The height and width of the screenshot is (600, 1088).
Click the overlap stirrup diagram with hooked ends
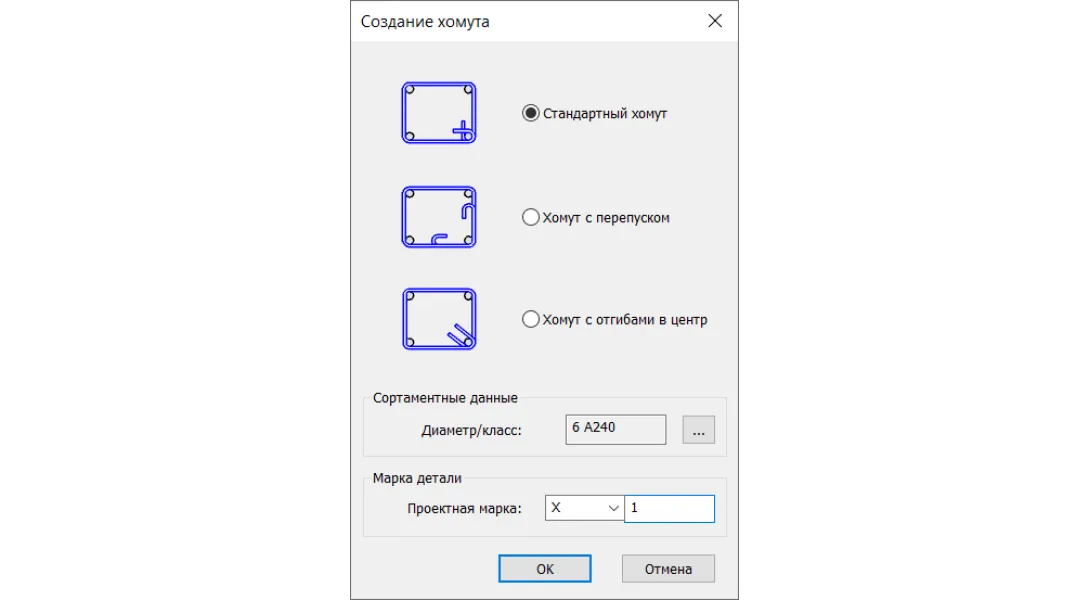coord(439,217)
